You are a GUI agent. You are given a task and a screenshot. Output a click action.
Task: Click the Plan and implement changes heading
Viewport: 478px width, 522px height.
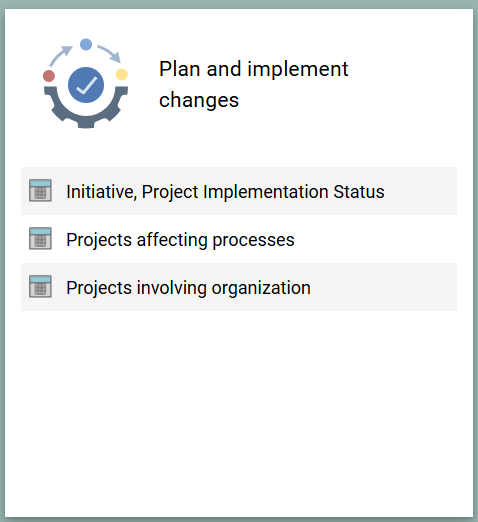(254, 84)
